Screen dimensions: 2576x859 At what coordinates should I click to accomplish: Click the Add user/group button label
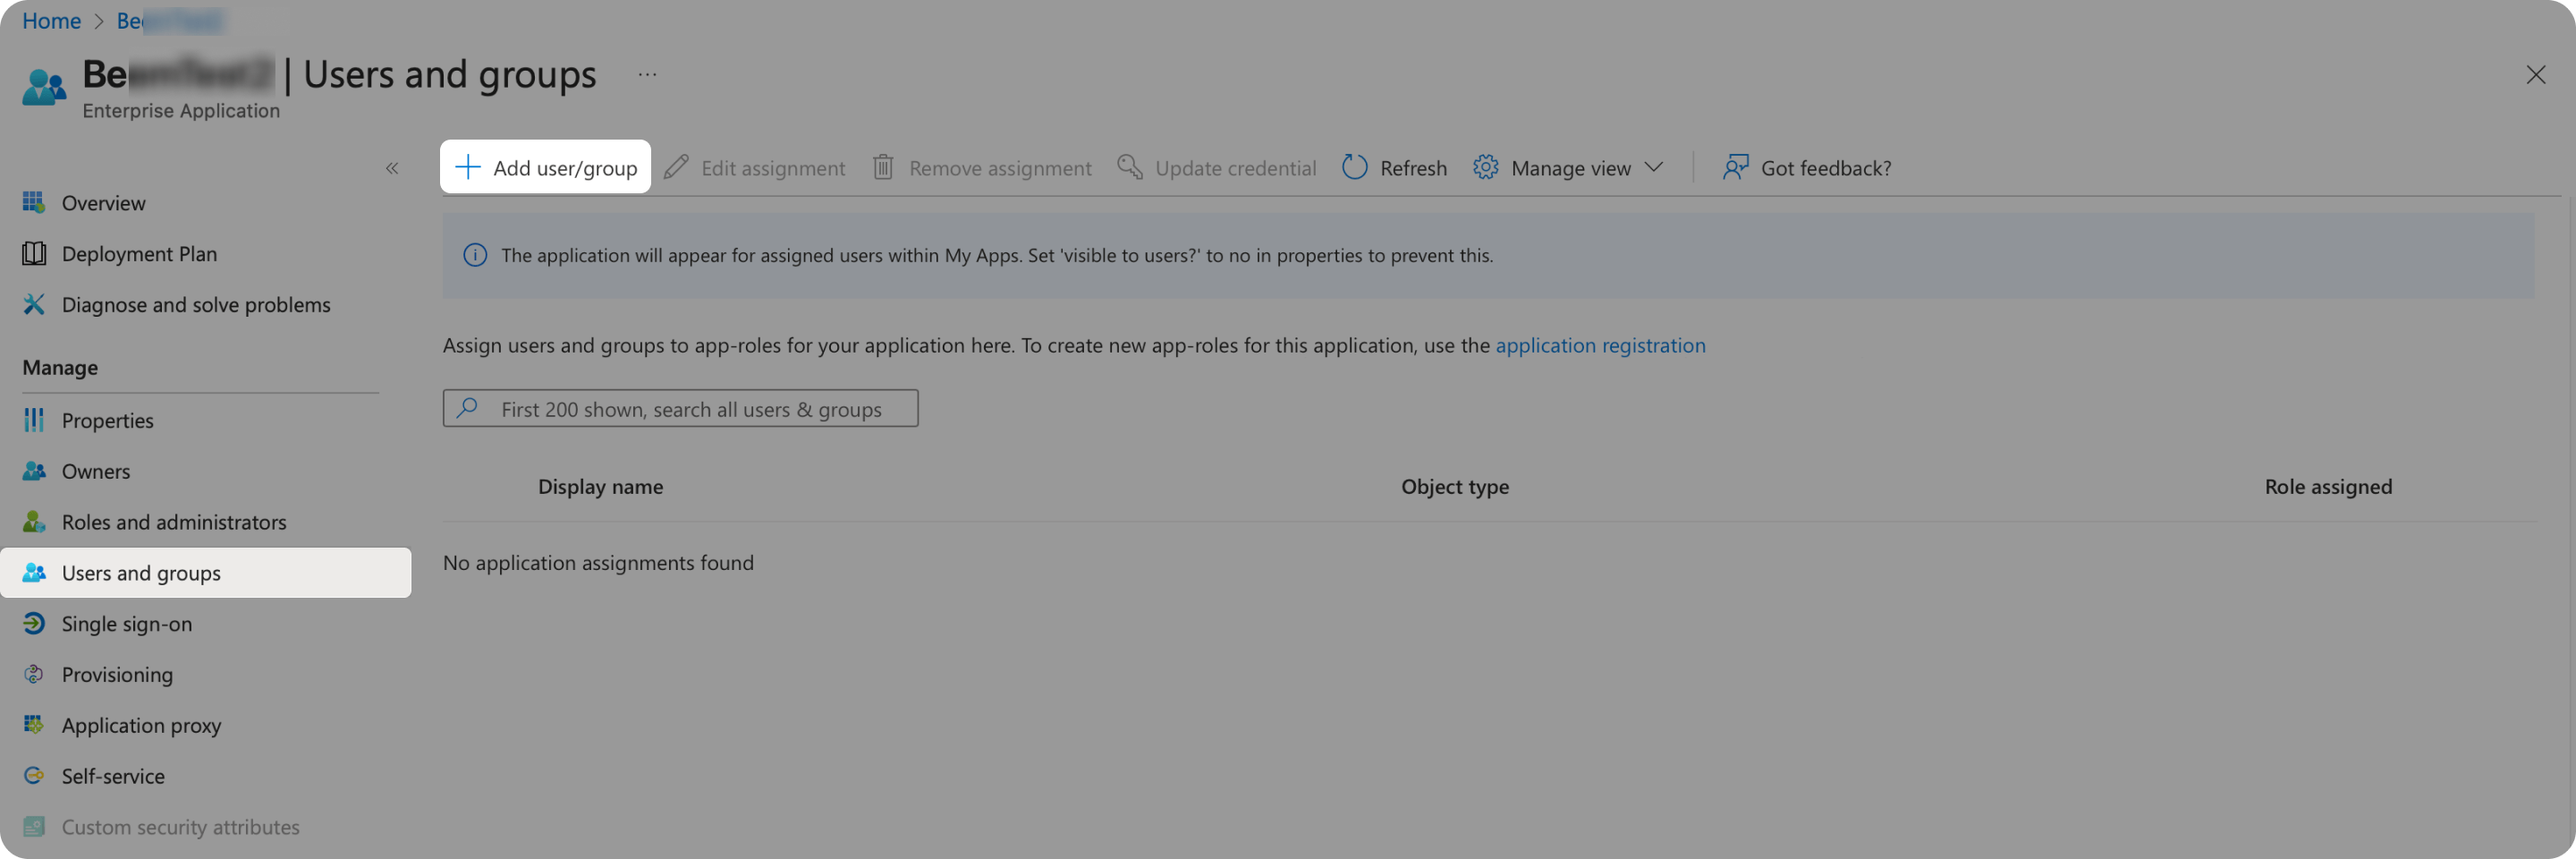click(565, 168)
